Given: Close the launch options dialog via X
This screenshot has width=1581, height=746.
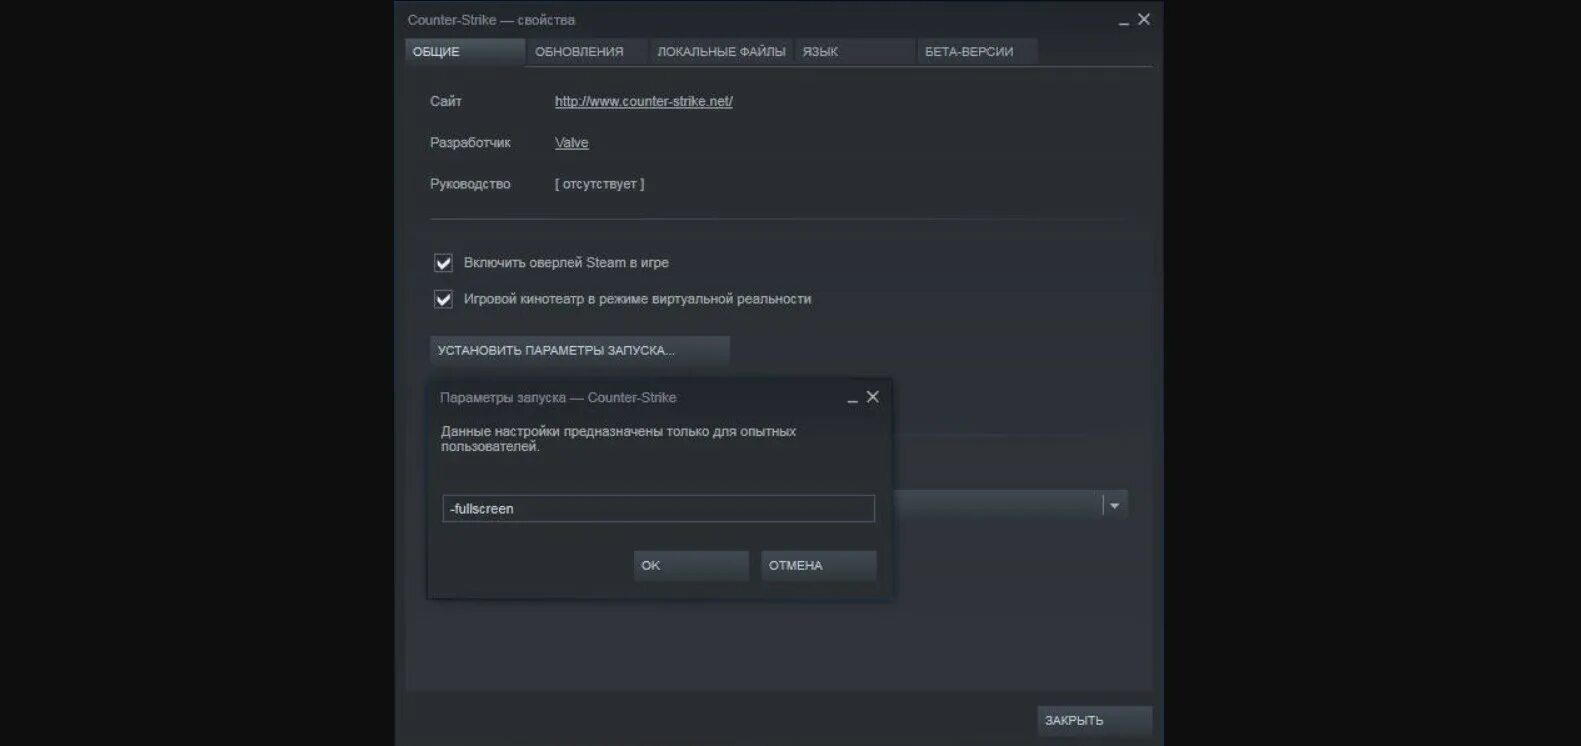Looking at the screenshot, I should (x=873, y=397).
